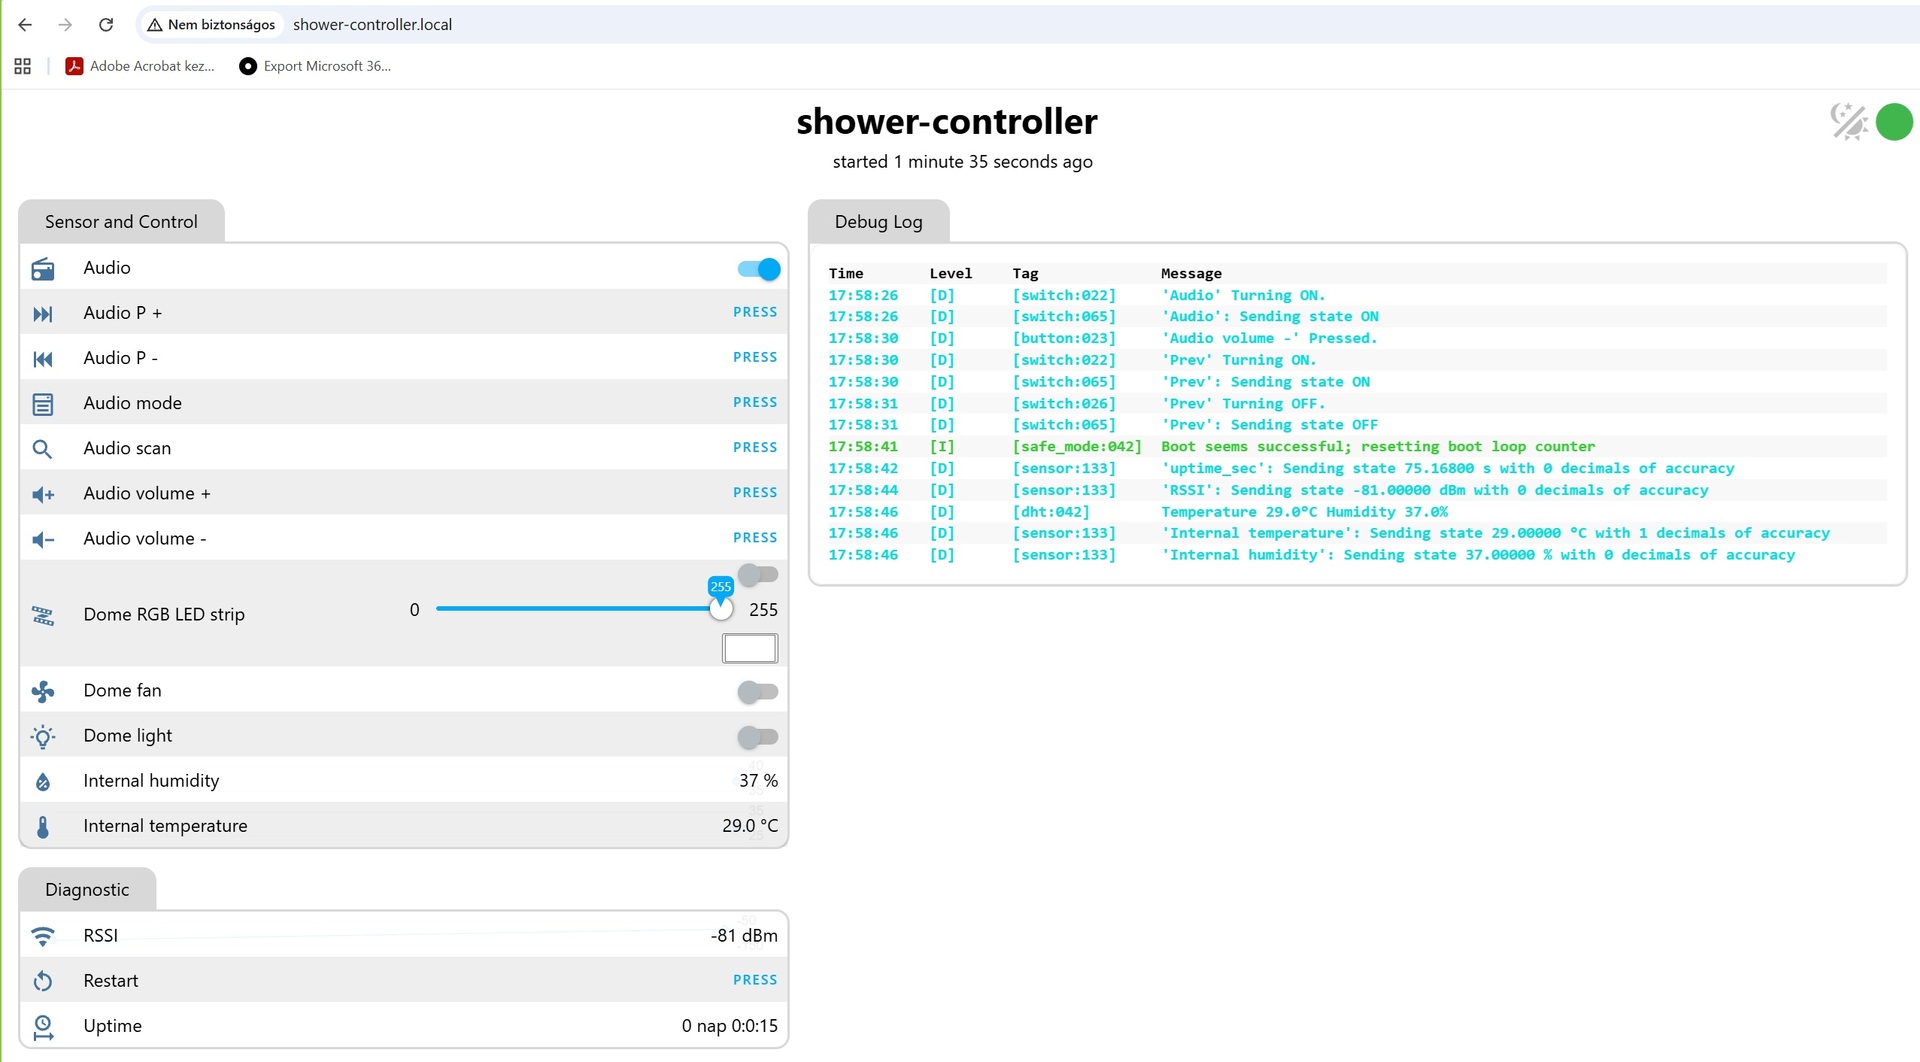This screenshot has width=1920, height=1062.
Task: Click the Dome RGB LED strip icon
Action: click(x=43, y=615)
